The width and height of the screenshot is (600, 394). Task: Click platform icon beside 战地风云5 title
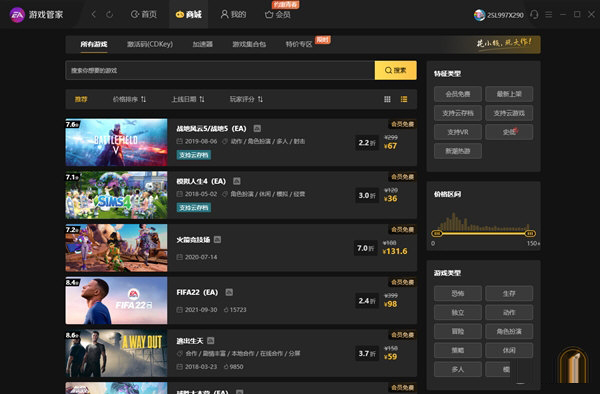coord(257,129)
